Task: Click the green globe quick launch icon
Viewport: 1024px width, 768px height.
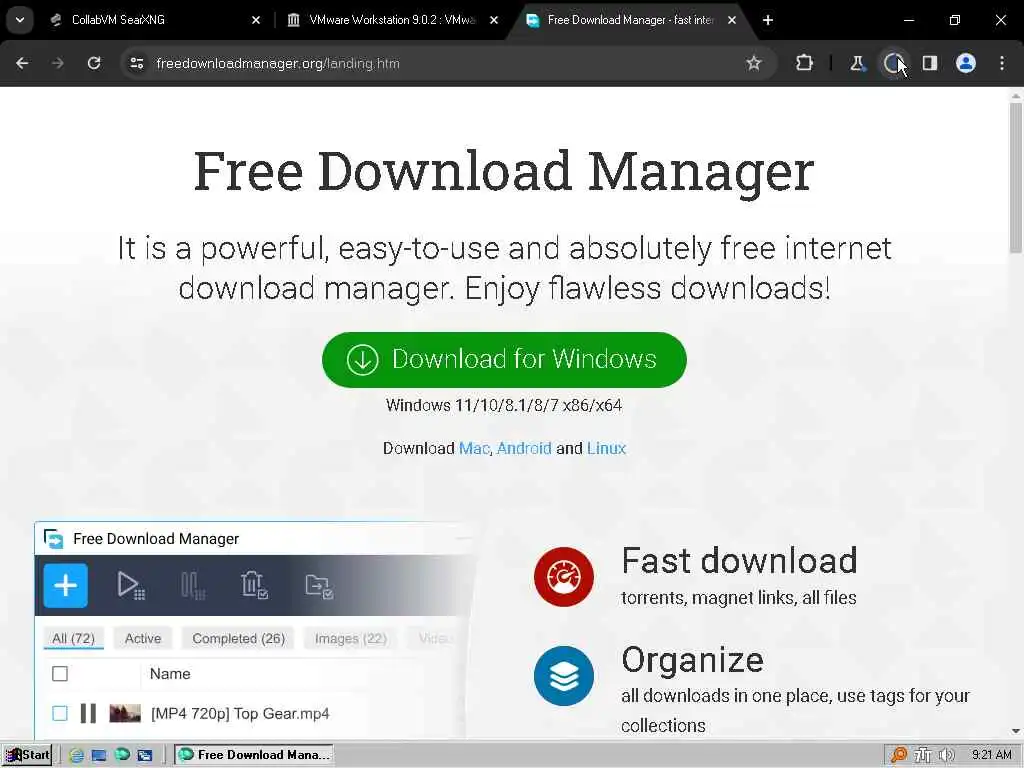Action: [x=122, y=755]
